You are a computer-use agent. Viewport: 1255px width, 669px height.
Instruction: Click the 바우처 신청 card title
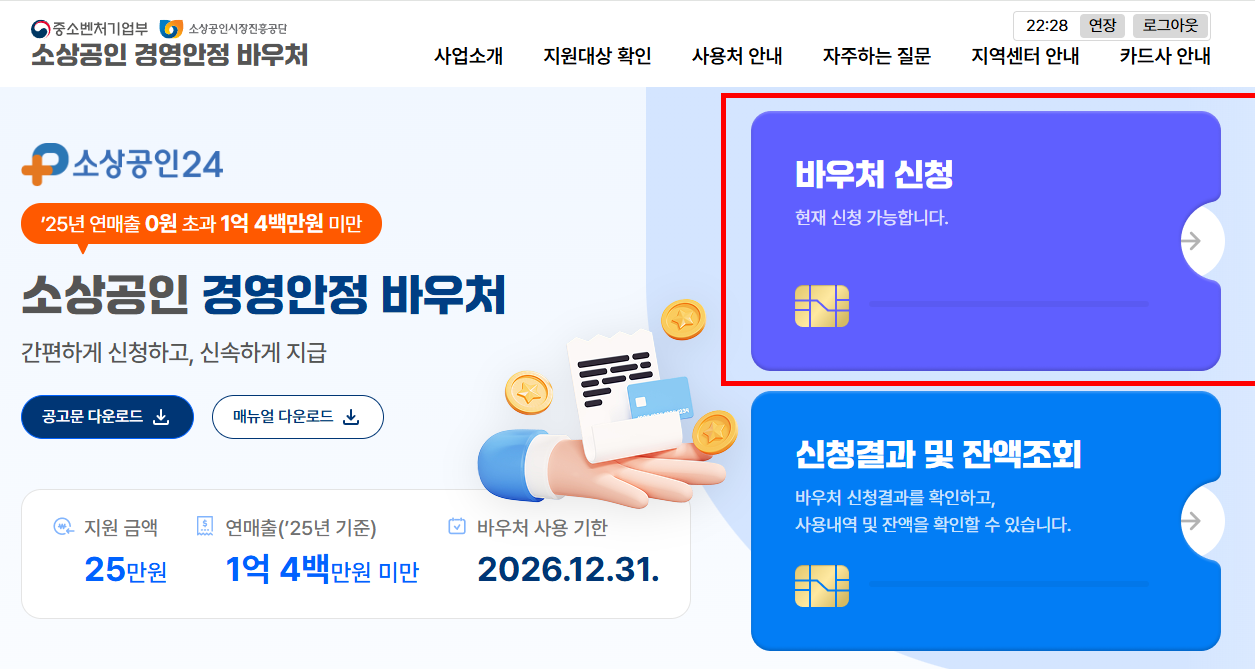(x=874, y=174)
